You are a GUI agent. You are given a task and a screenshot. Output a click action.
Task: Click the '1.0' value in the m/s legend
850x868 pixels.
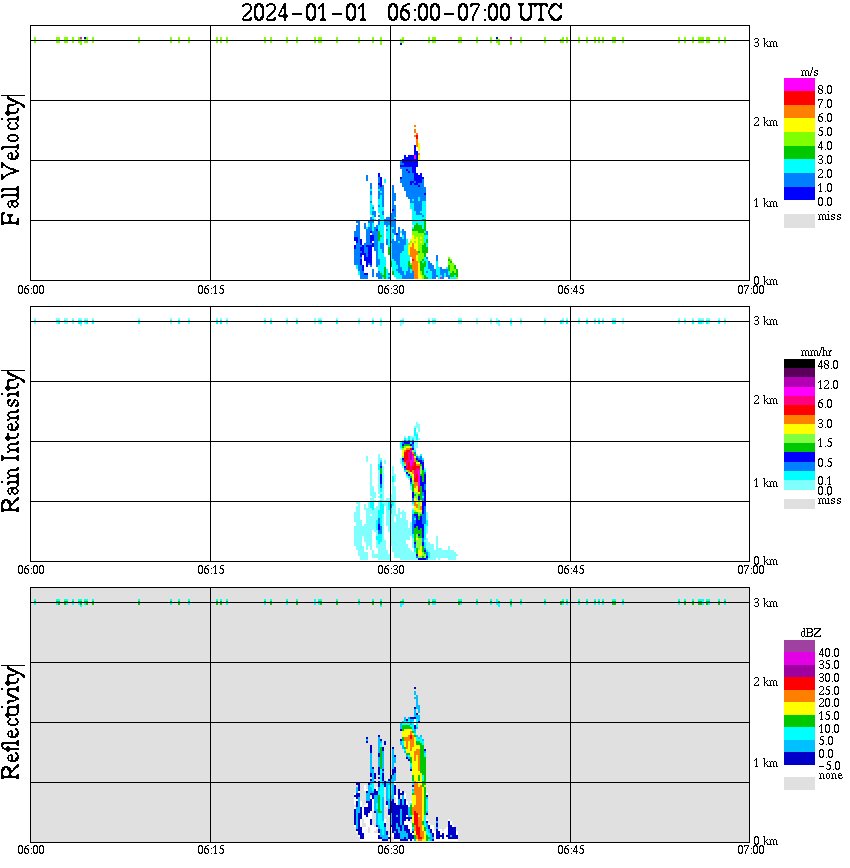point(825,188)
